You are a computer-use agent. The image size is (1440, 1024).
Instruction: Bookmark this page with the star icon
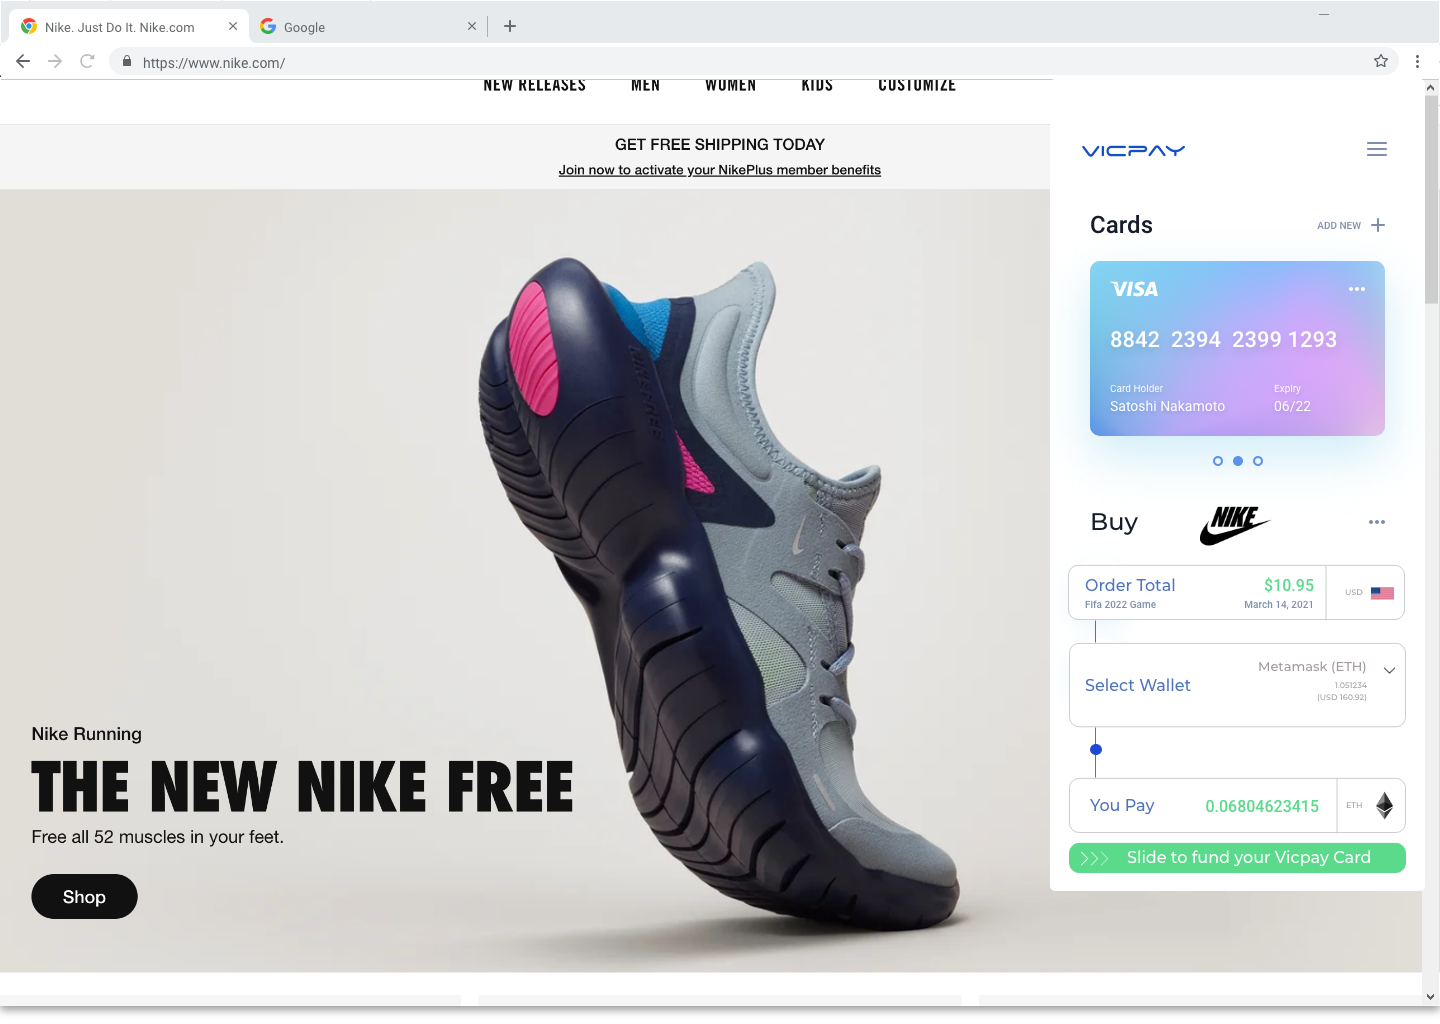[1381, 61]
